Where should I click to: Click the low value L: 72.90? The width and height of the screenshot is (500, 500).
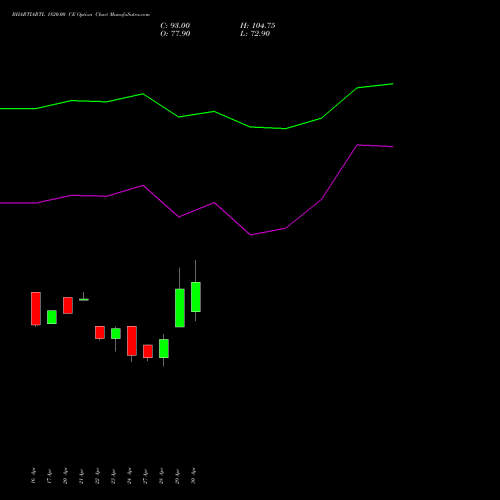(255, 34)
